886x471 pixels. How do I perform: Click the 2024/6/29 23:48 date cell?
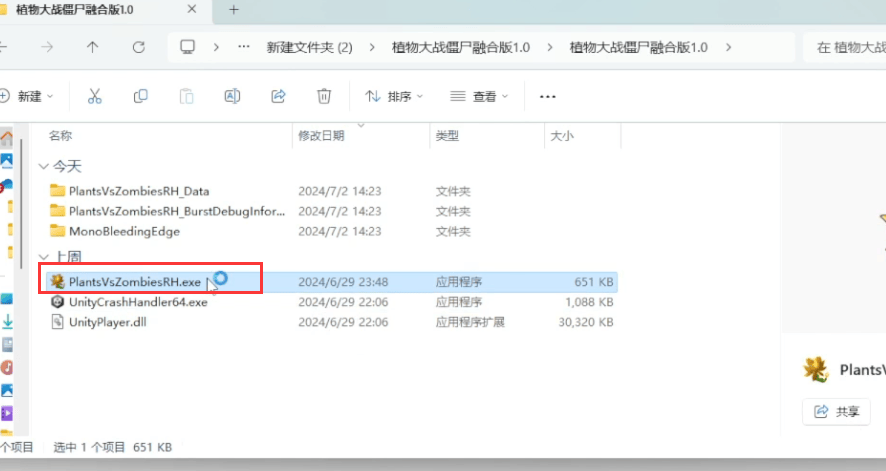(x=343, y=282)
